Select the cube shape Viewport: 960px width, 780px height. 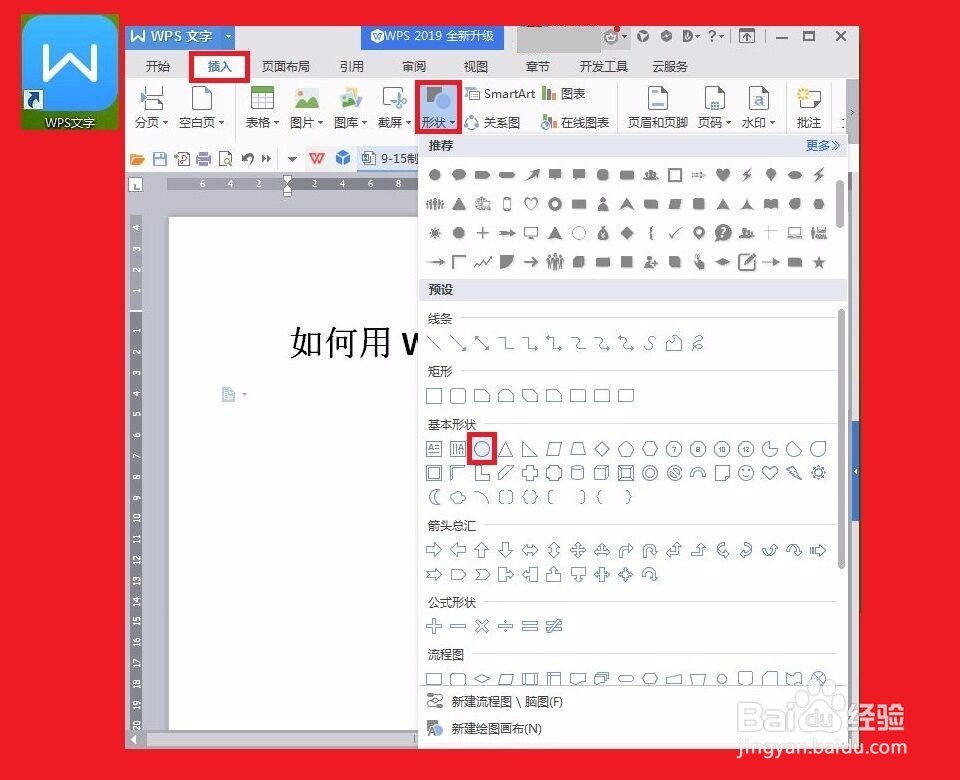(x=602, y=473)
